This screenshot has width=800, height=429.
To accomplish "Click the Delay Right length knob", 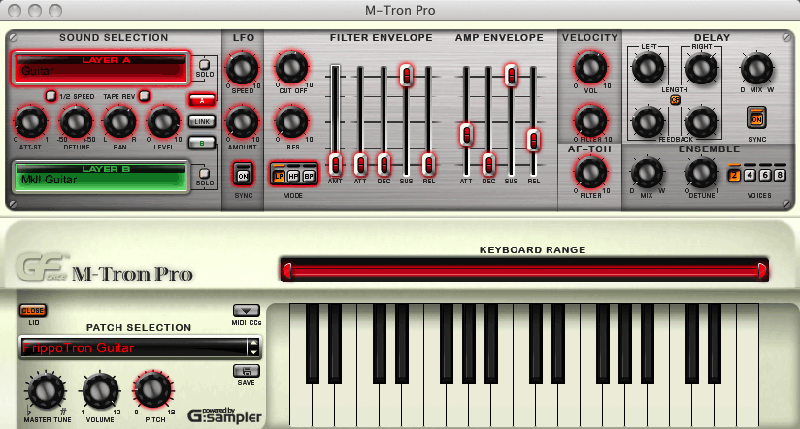I will coord(701,68).
